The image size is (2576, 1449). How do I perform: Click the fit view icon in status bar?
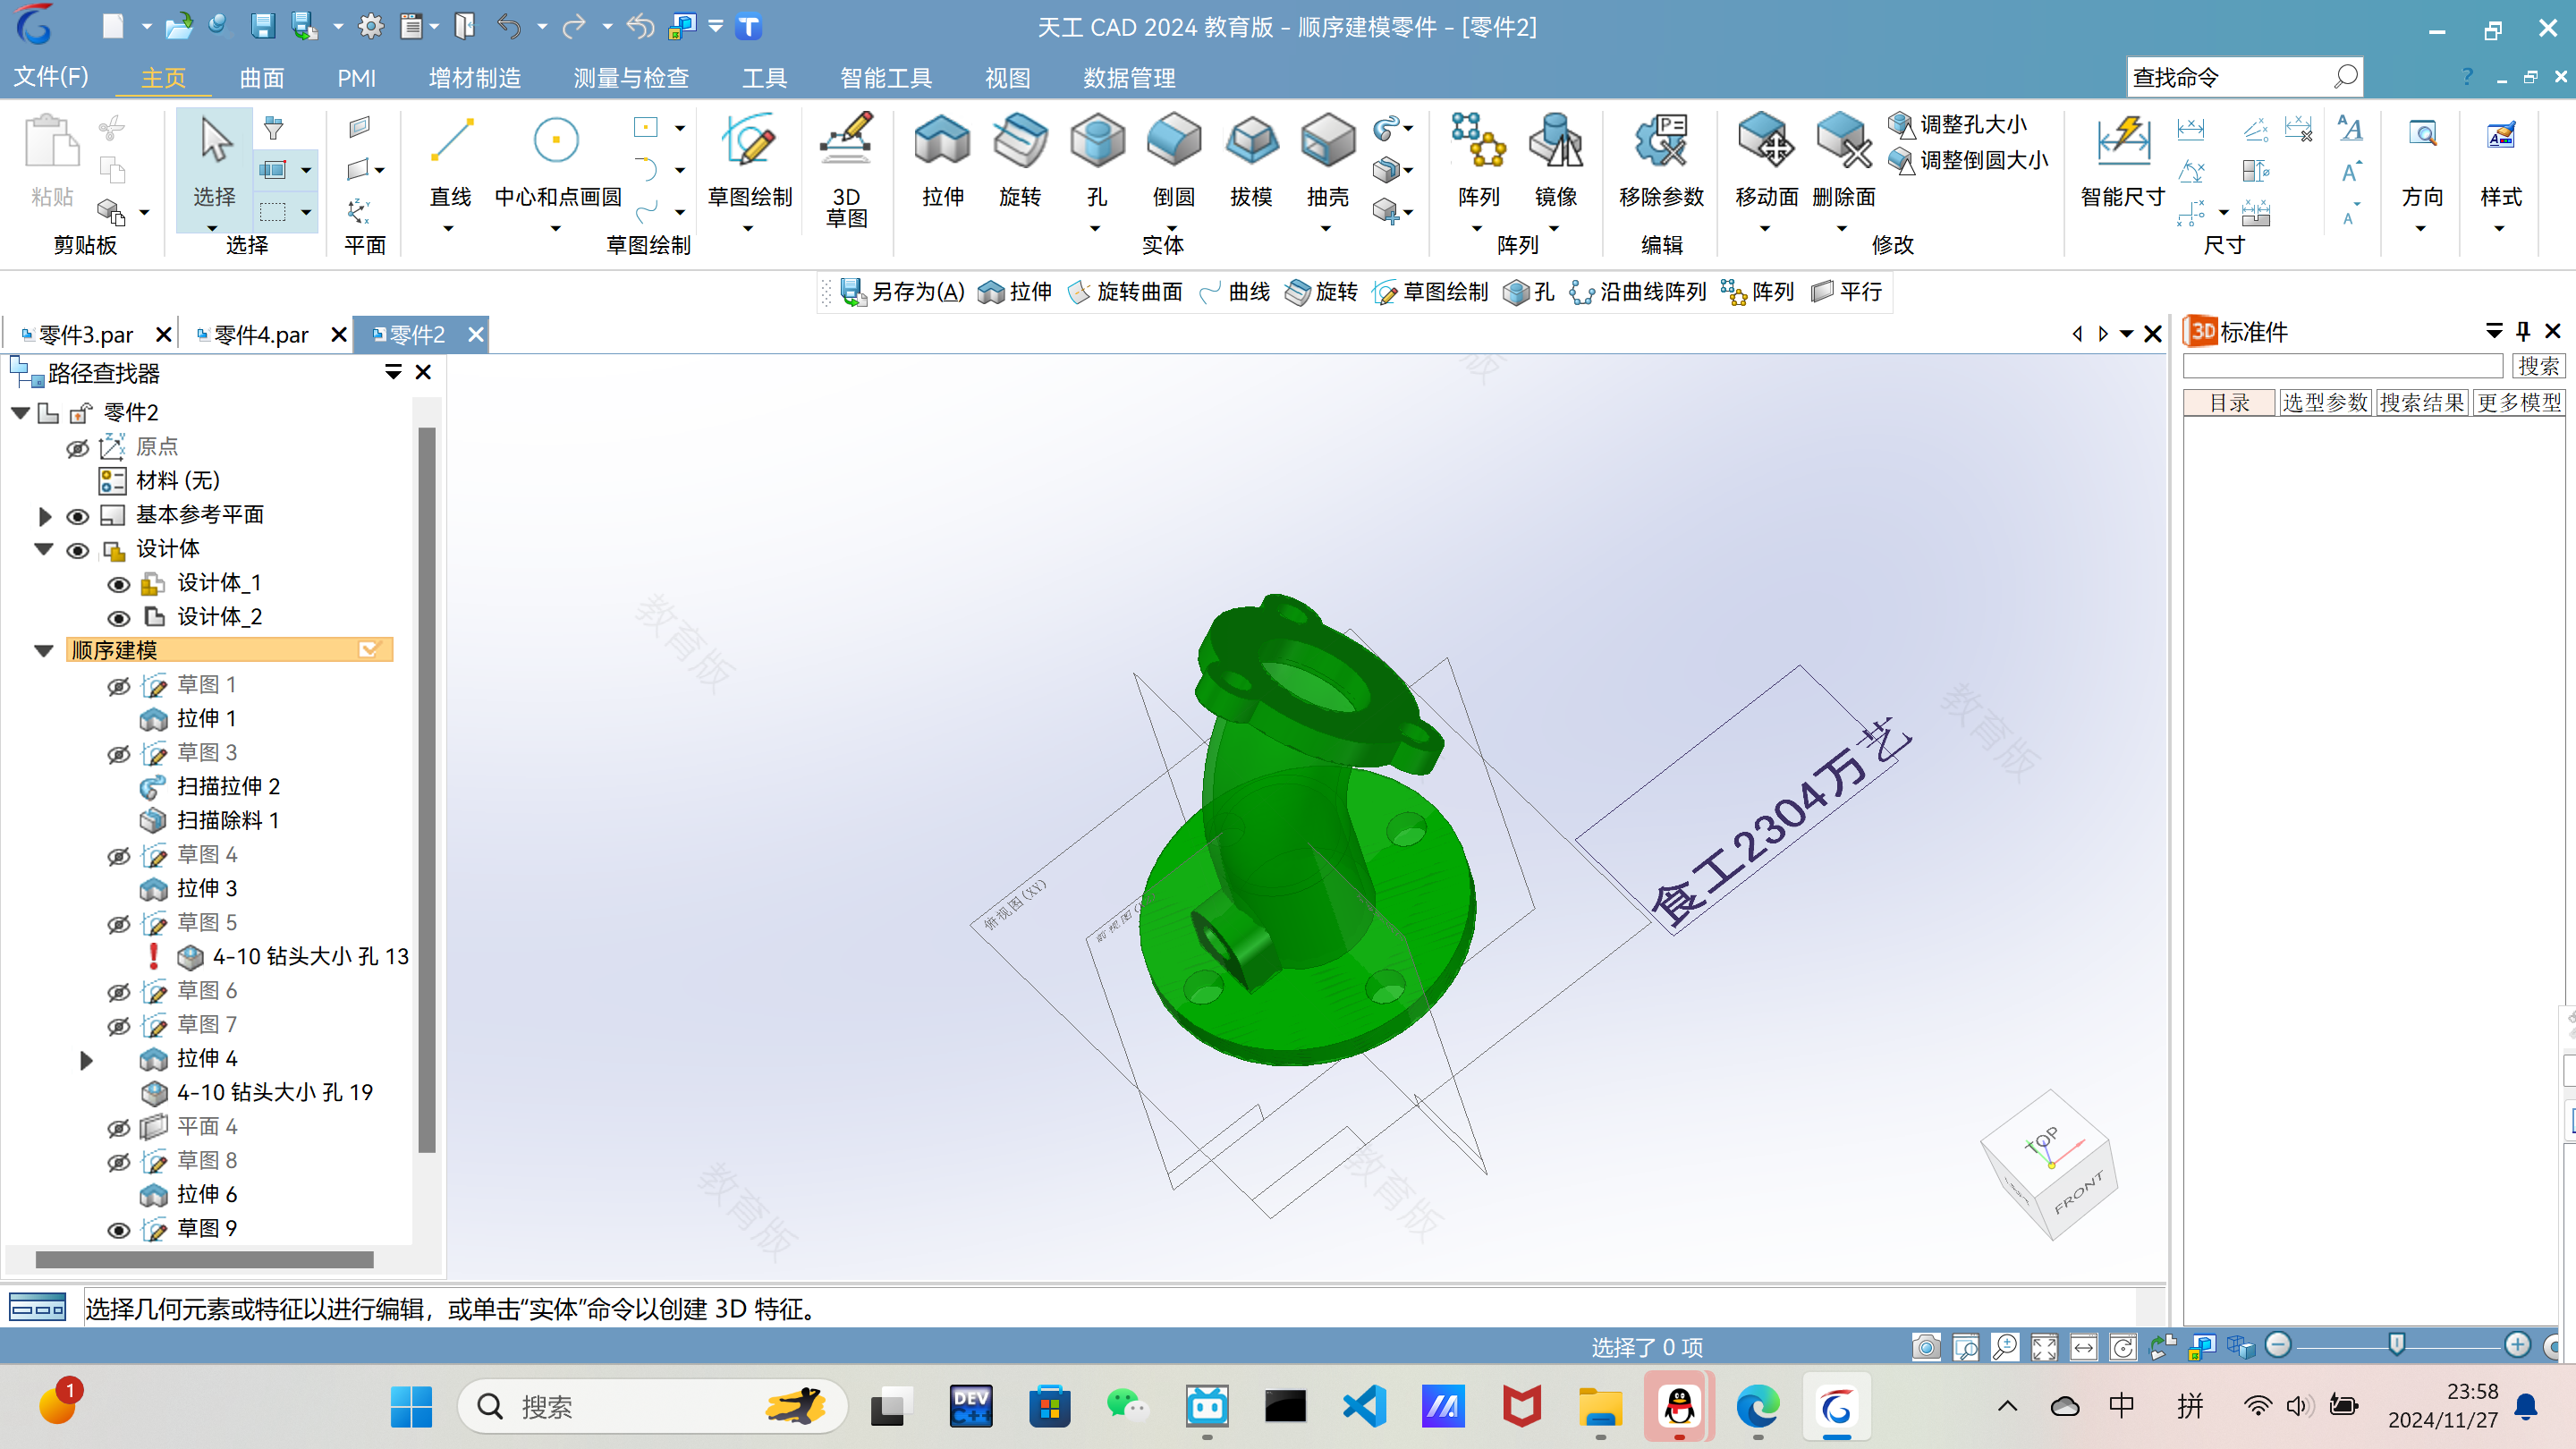[x=2044, y=1347]
